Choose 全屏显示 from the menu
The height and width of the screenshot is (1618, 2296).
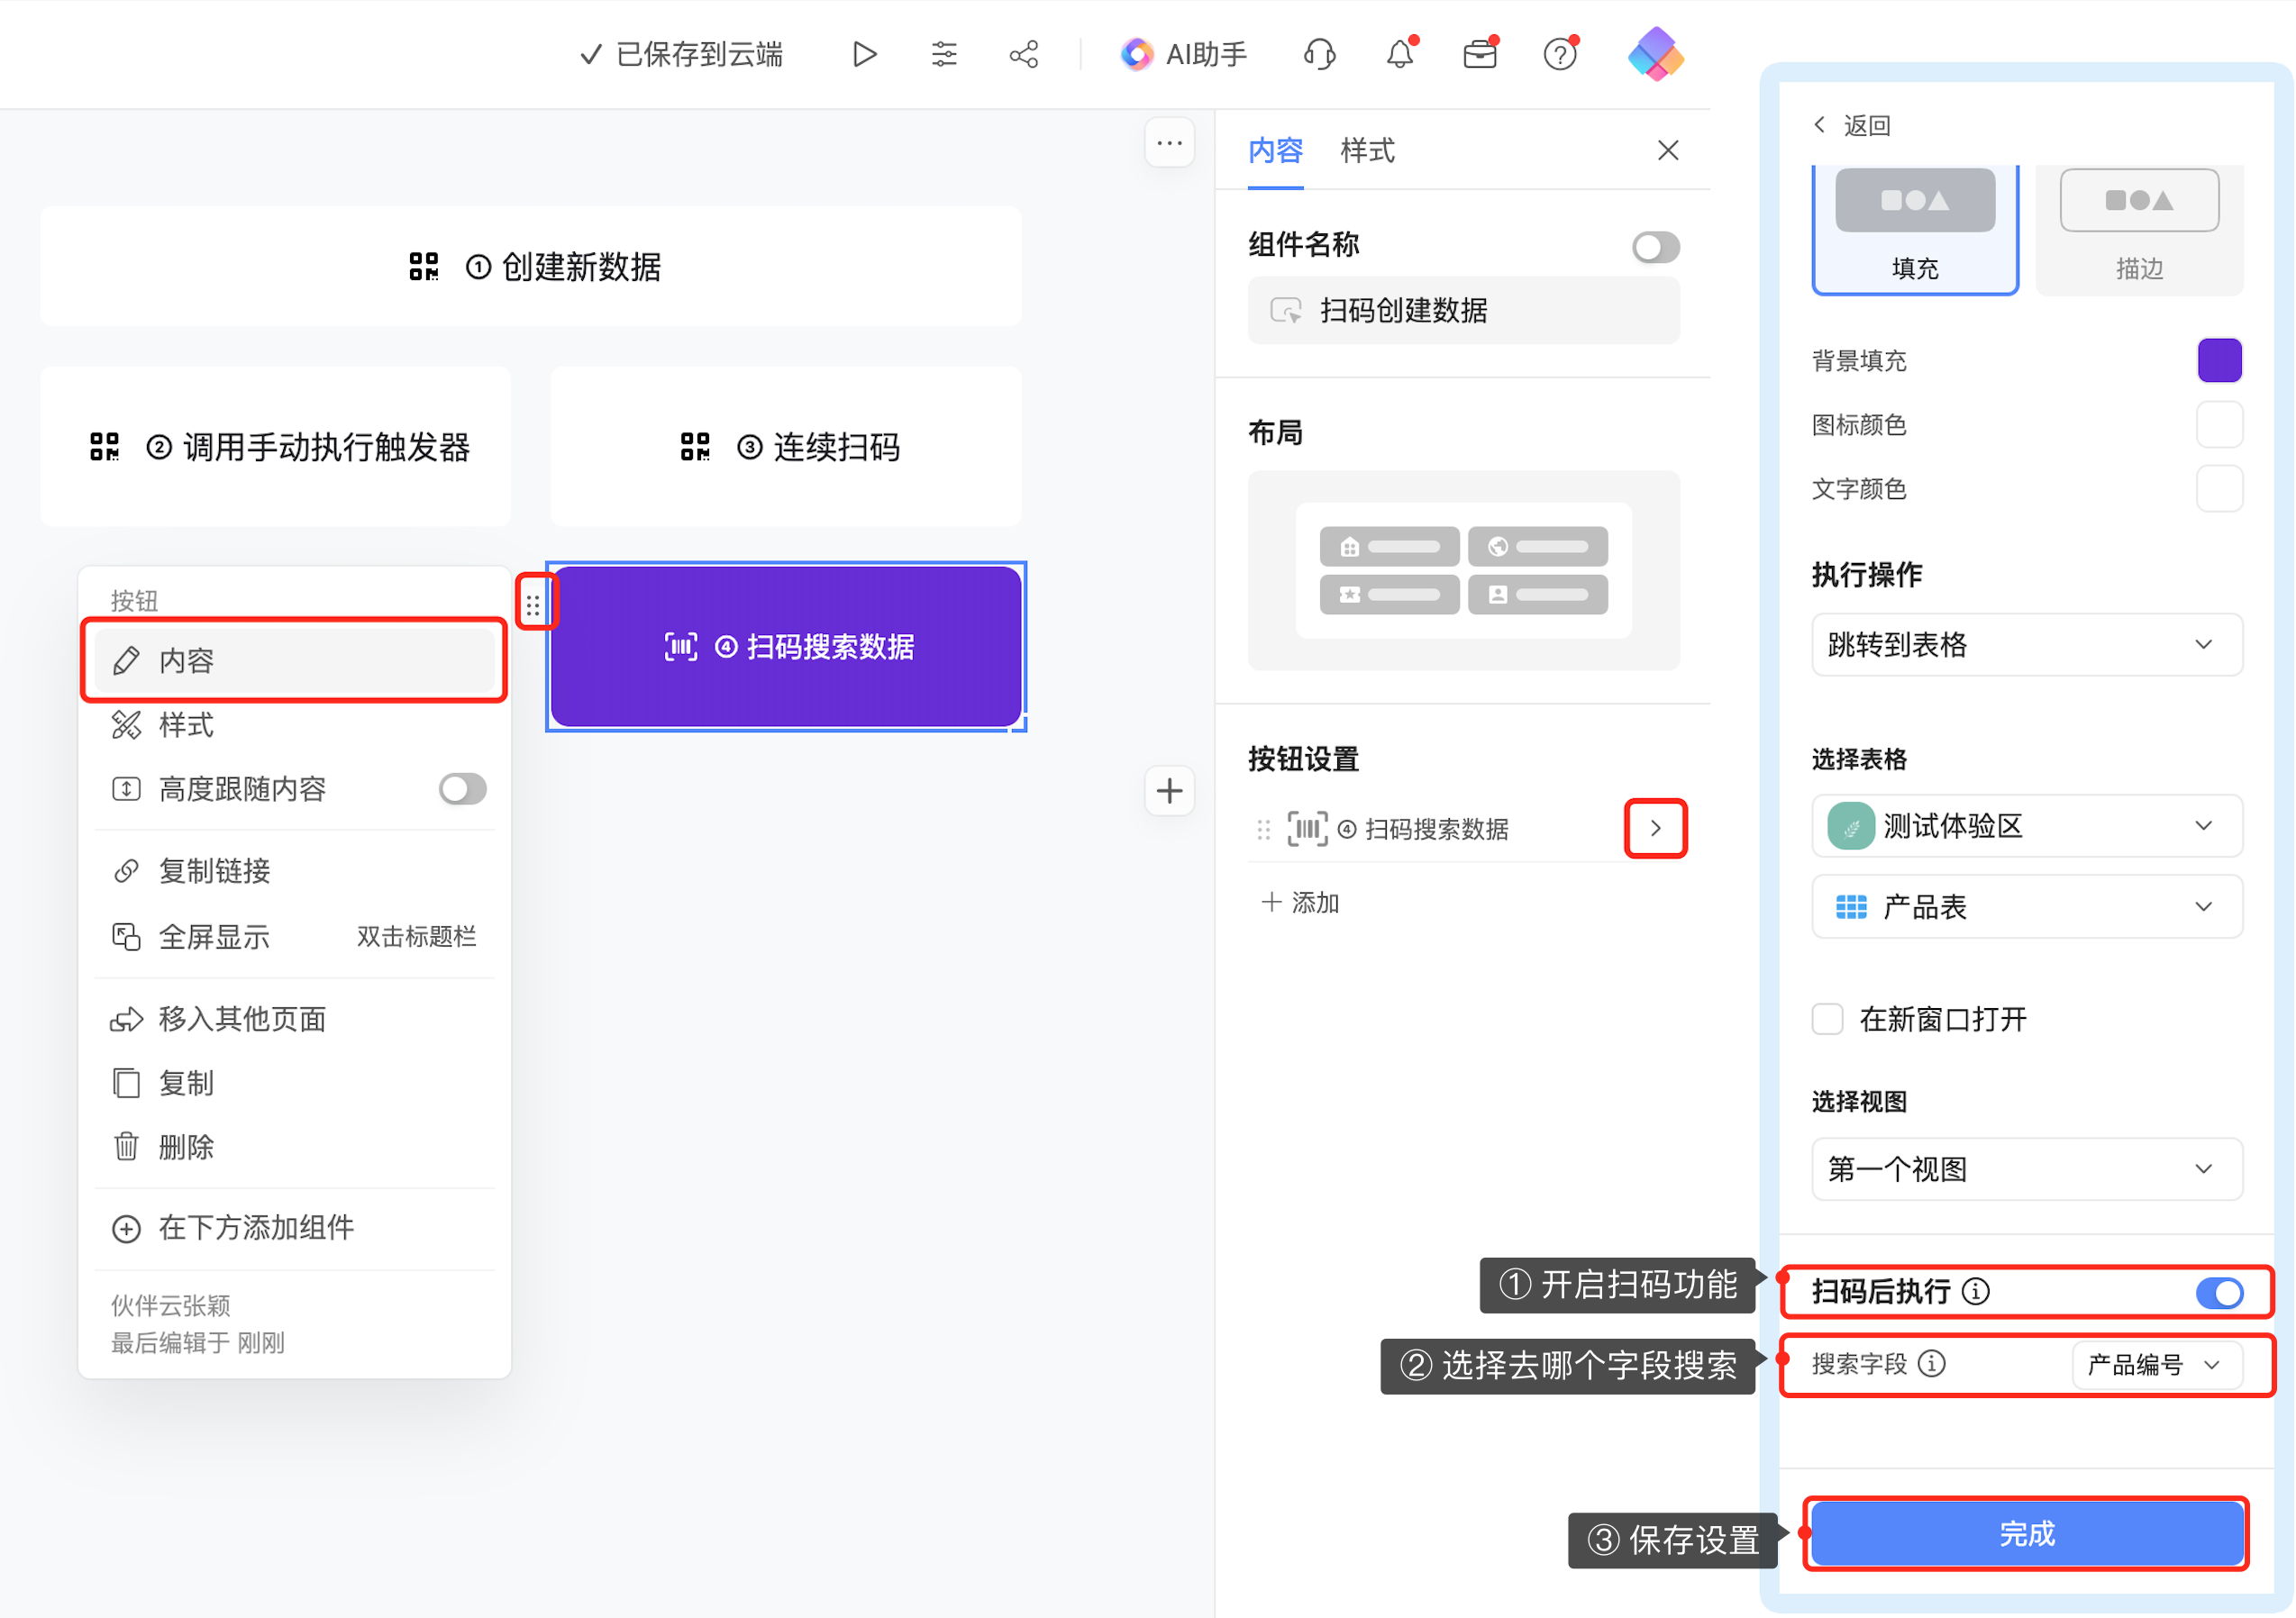click(x=295, y=937)
